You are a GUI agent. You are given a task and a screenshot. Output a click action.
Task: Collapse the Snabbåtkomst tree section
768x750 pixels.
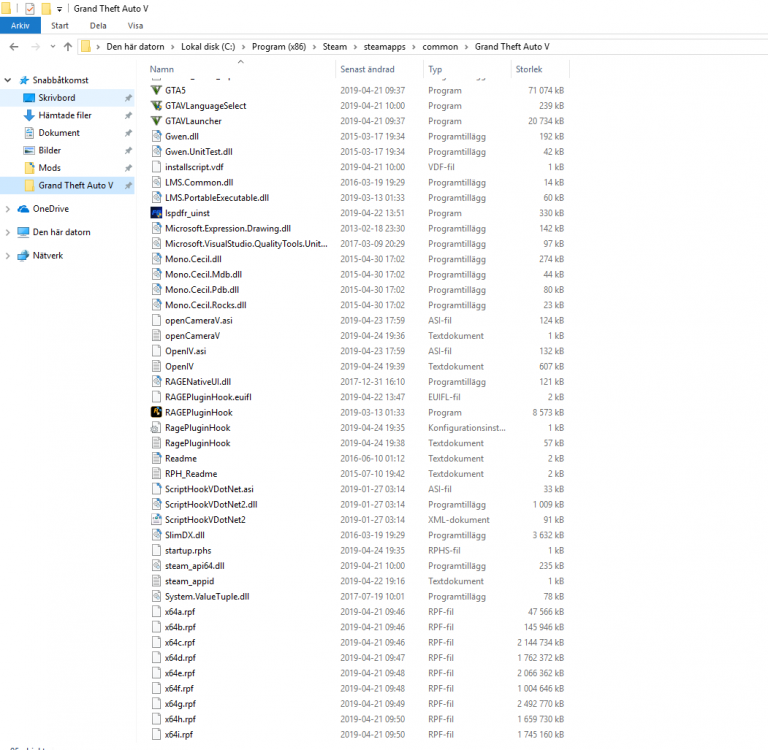click(8, 80)
